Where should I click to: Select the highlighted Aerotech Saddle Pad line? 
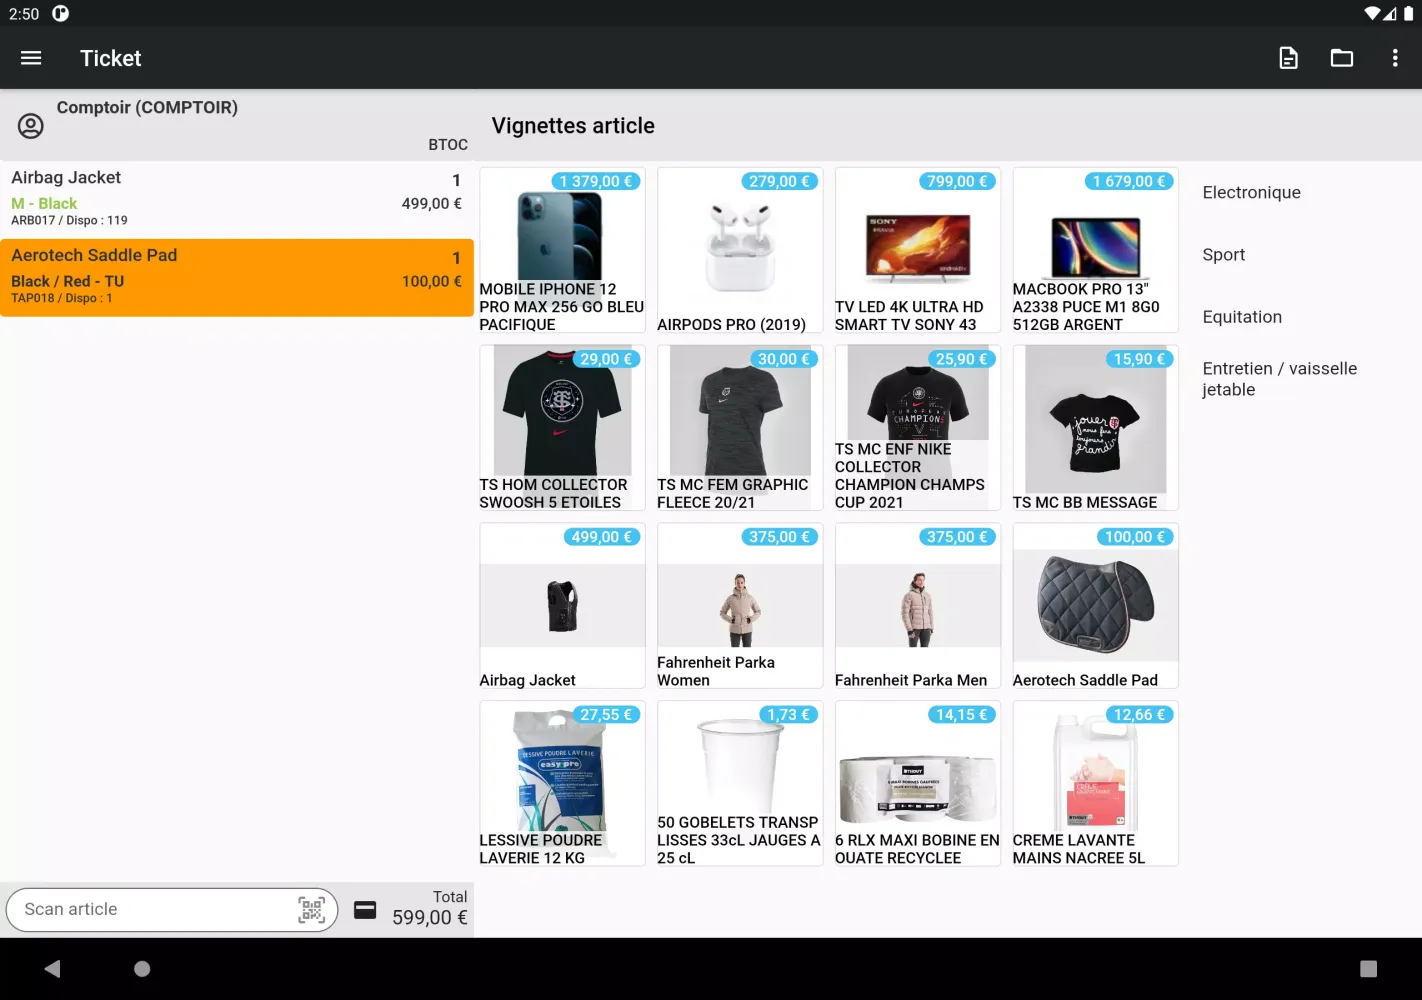pos(236,277)
